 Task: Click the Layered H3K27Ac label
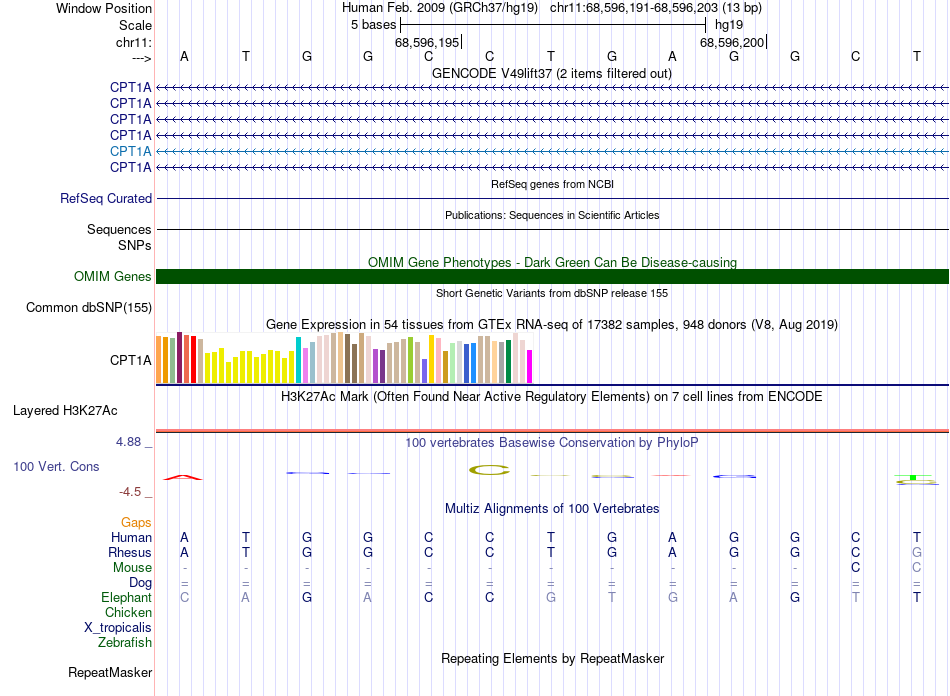pos(65,411)
